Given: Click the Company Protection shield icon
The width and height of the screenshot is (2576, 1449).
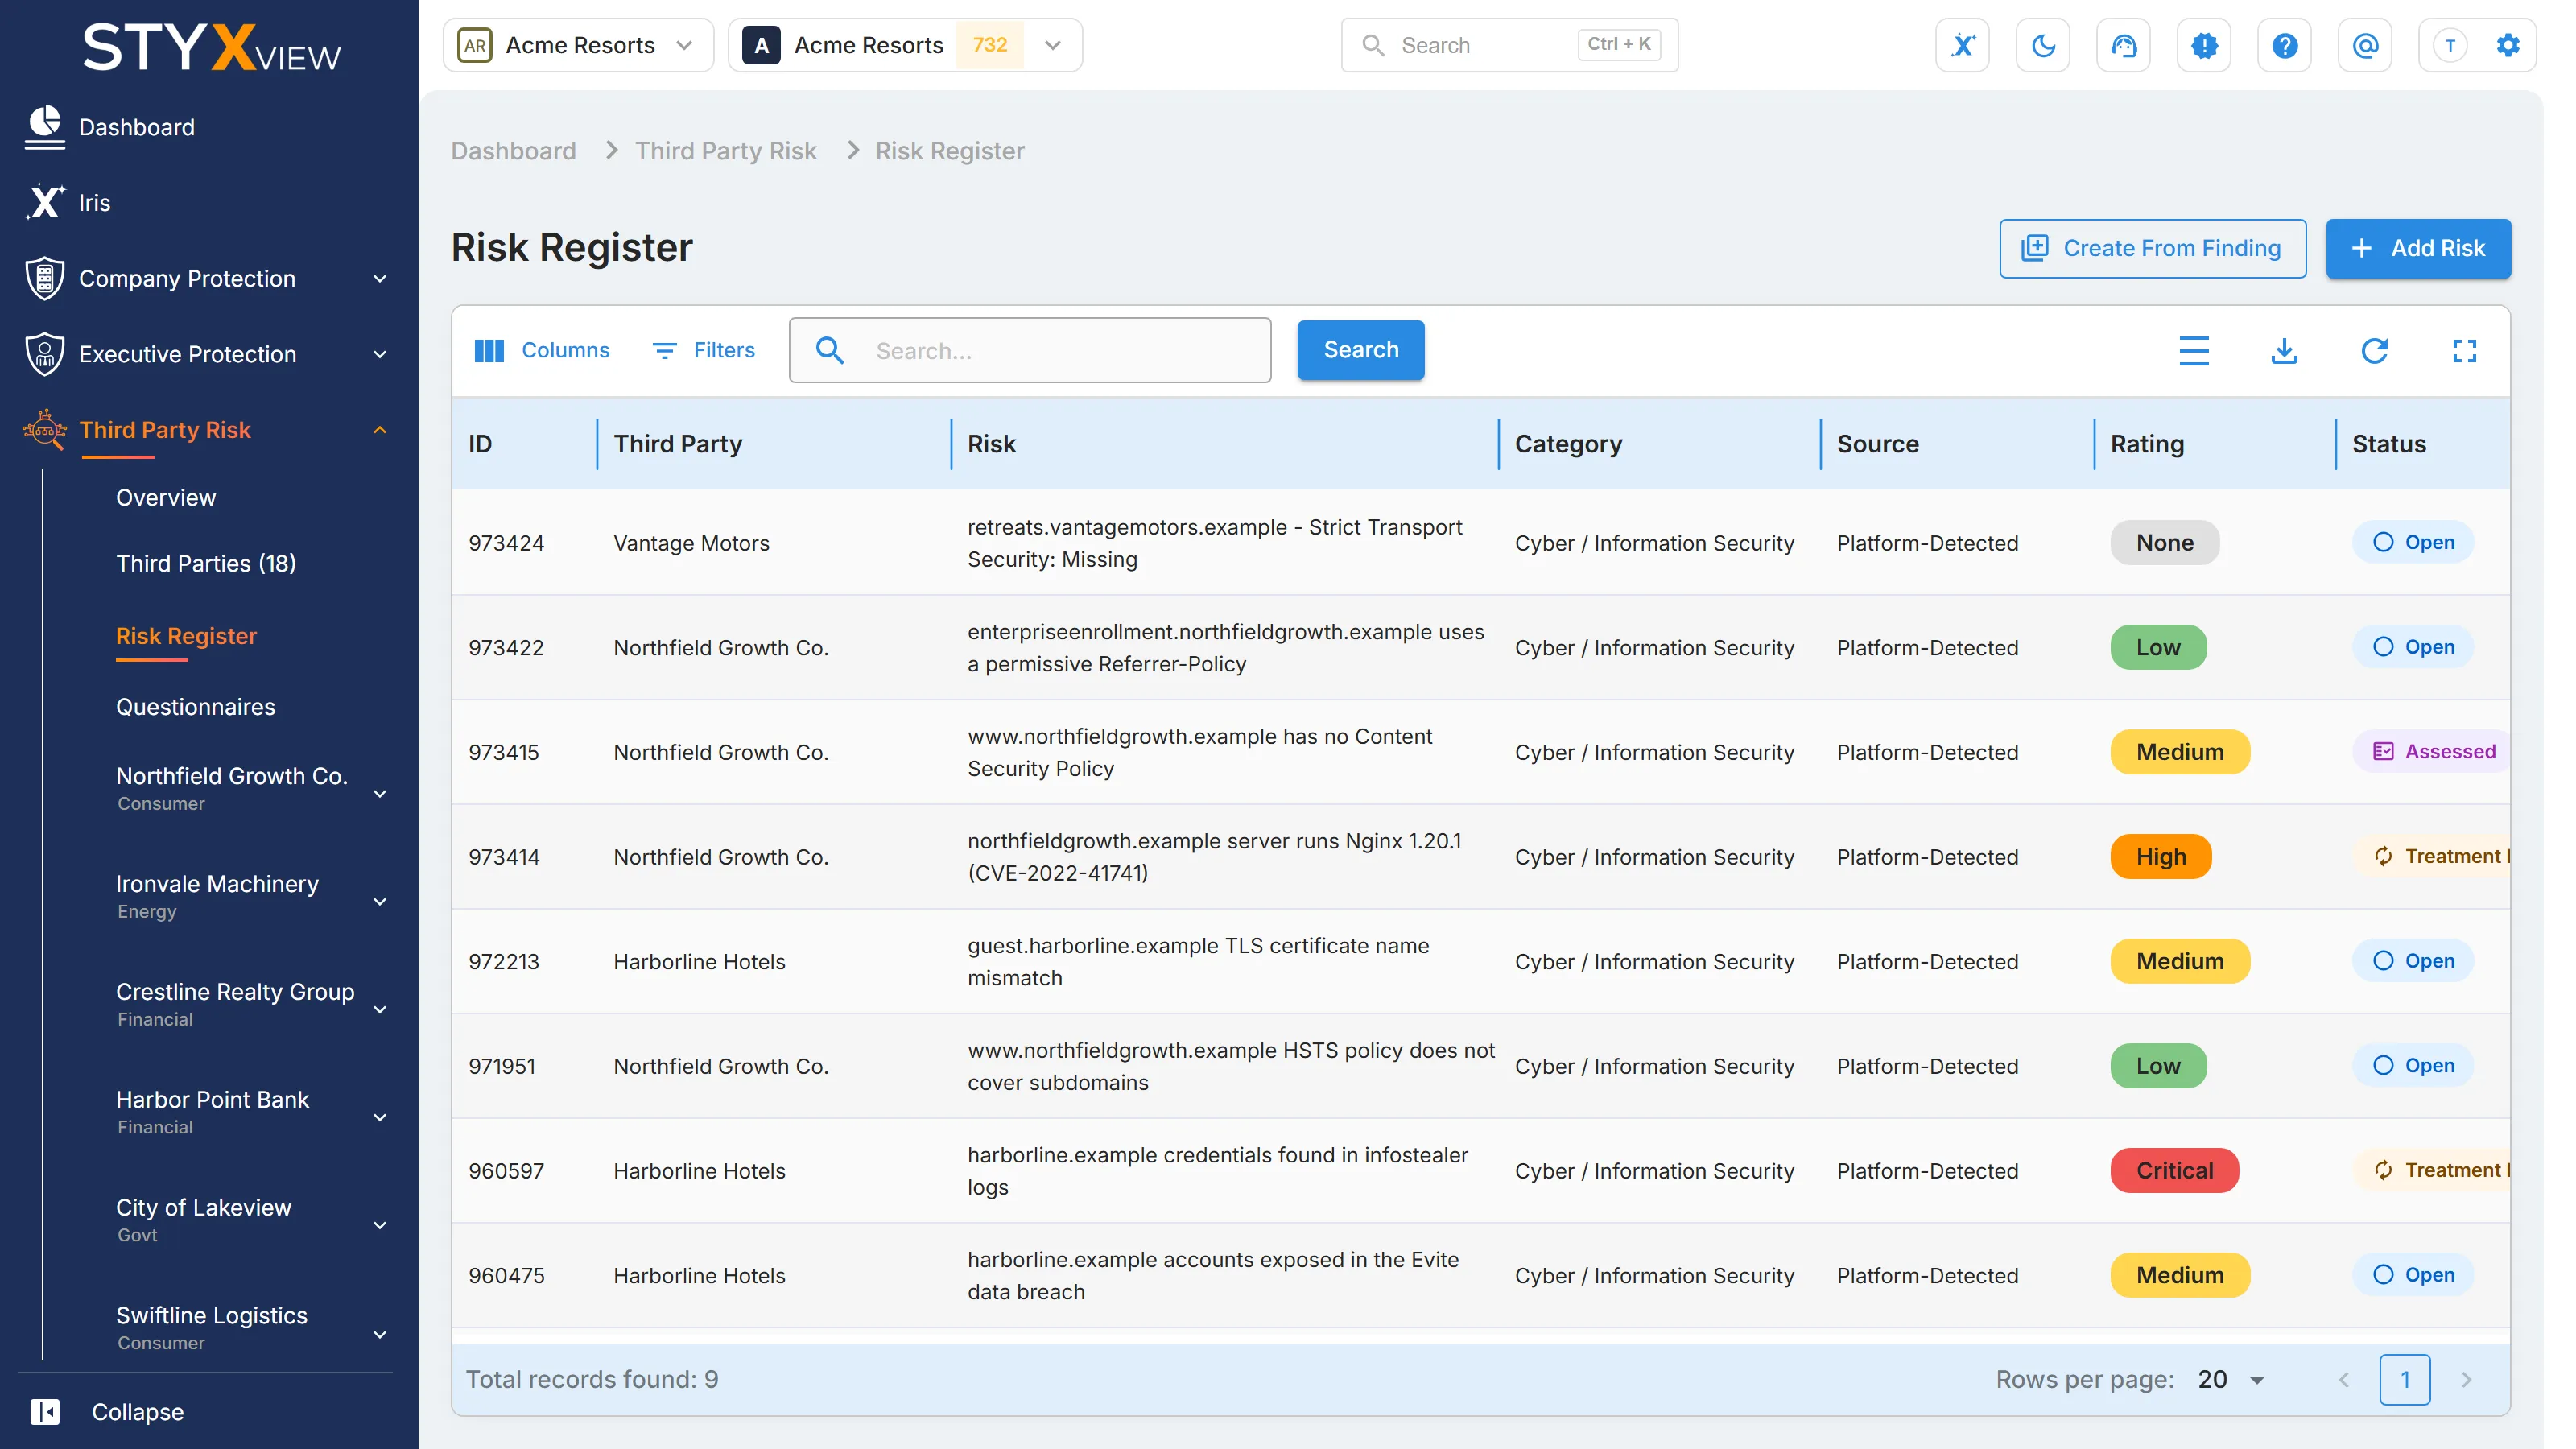Looking at the screenshot, I should click(x=44, y=278).
